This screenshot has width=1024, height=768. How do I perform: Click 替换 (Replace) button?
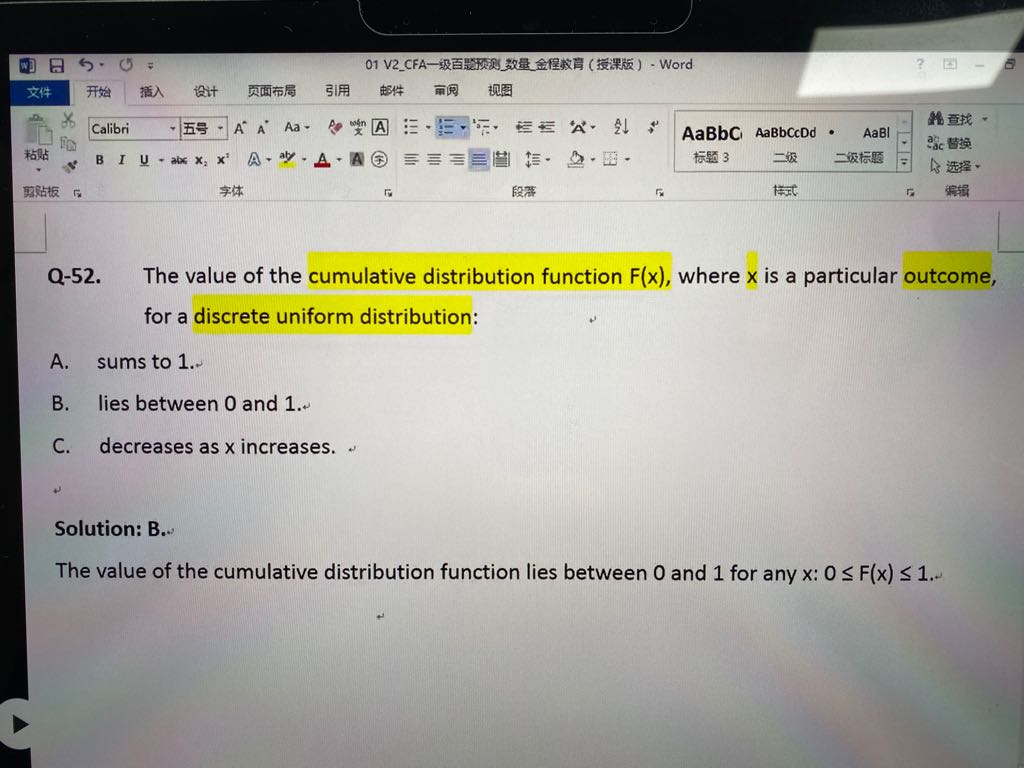point(950,143)
